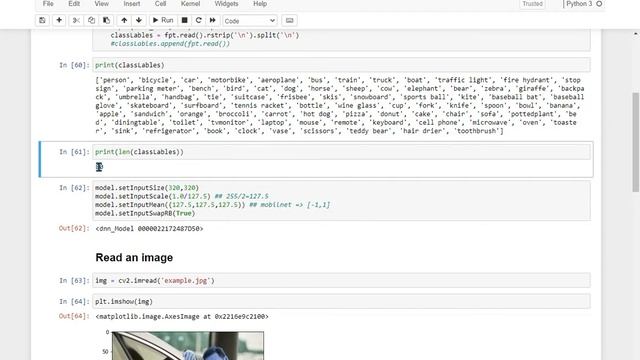Insert a cell below with the plus icon
The height and width of the screenshot is (360, 640).
(x=59, y=20)
